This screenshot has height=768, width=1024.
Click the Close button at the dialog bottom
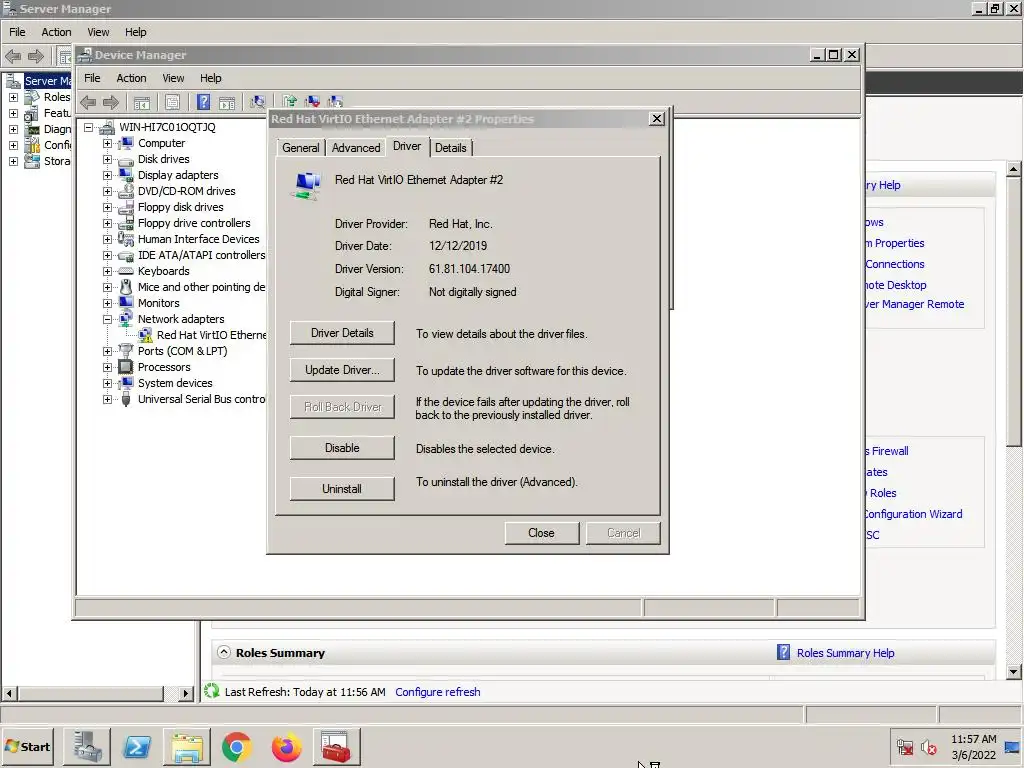point(541,533)
